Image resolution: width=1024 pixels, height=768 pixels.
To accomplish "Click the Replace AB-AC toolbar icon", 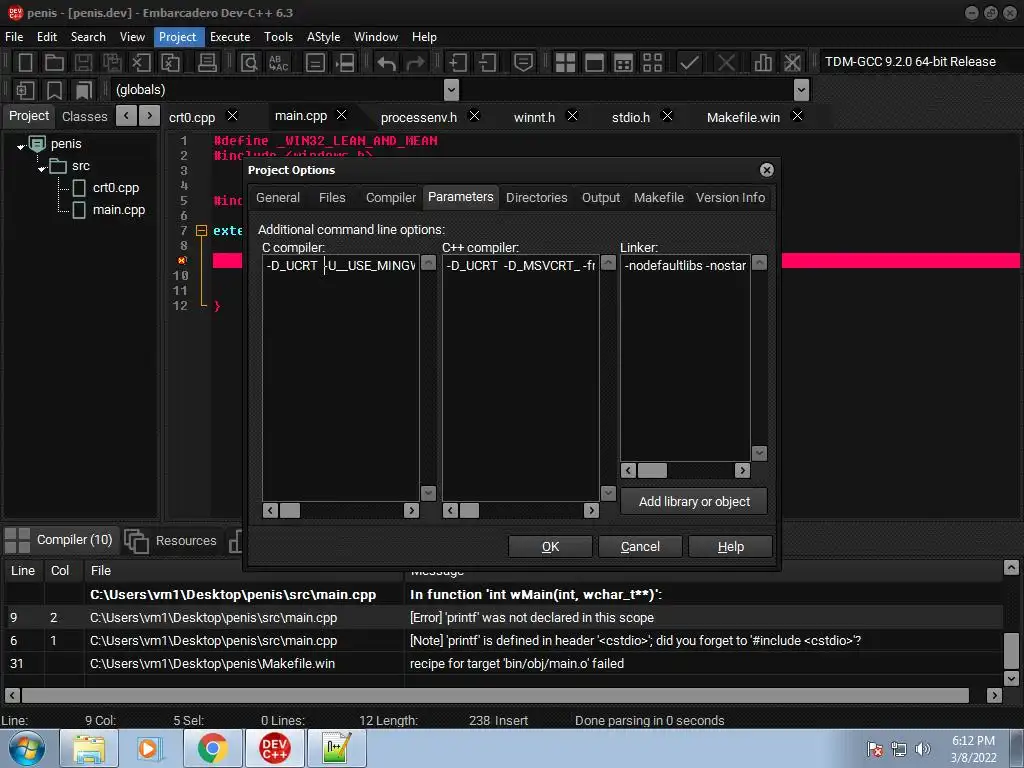I will [x=279, y=63].
